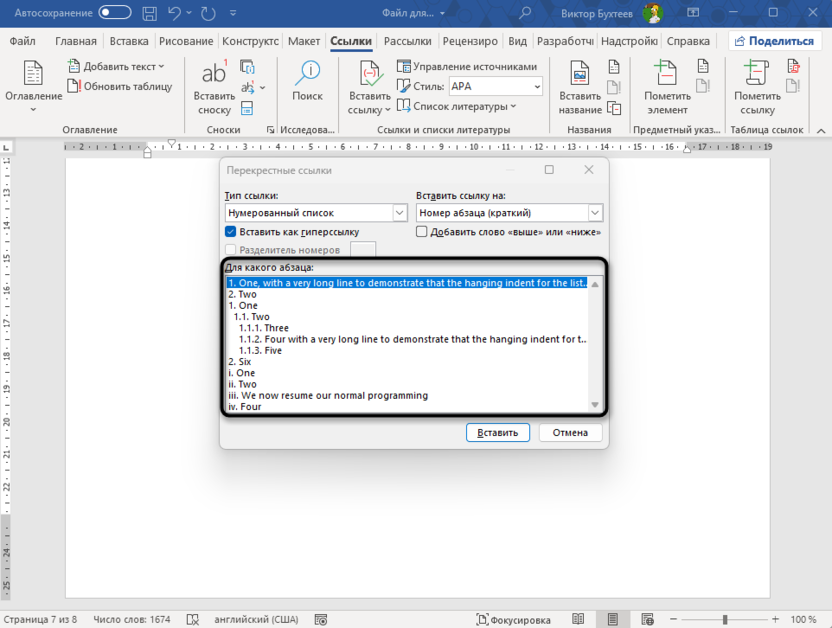Switch to the Главная tab
Viewport: 832px width, 628px height.
click(76, 41)
